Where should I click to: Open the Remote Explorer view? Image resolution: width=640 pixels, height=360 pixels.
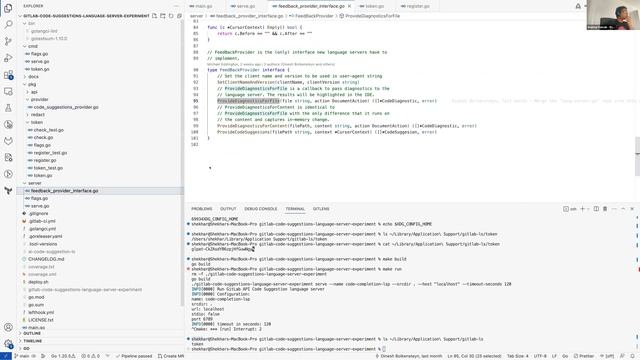tap(8, 91)
